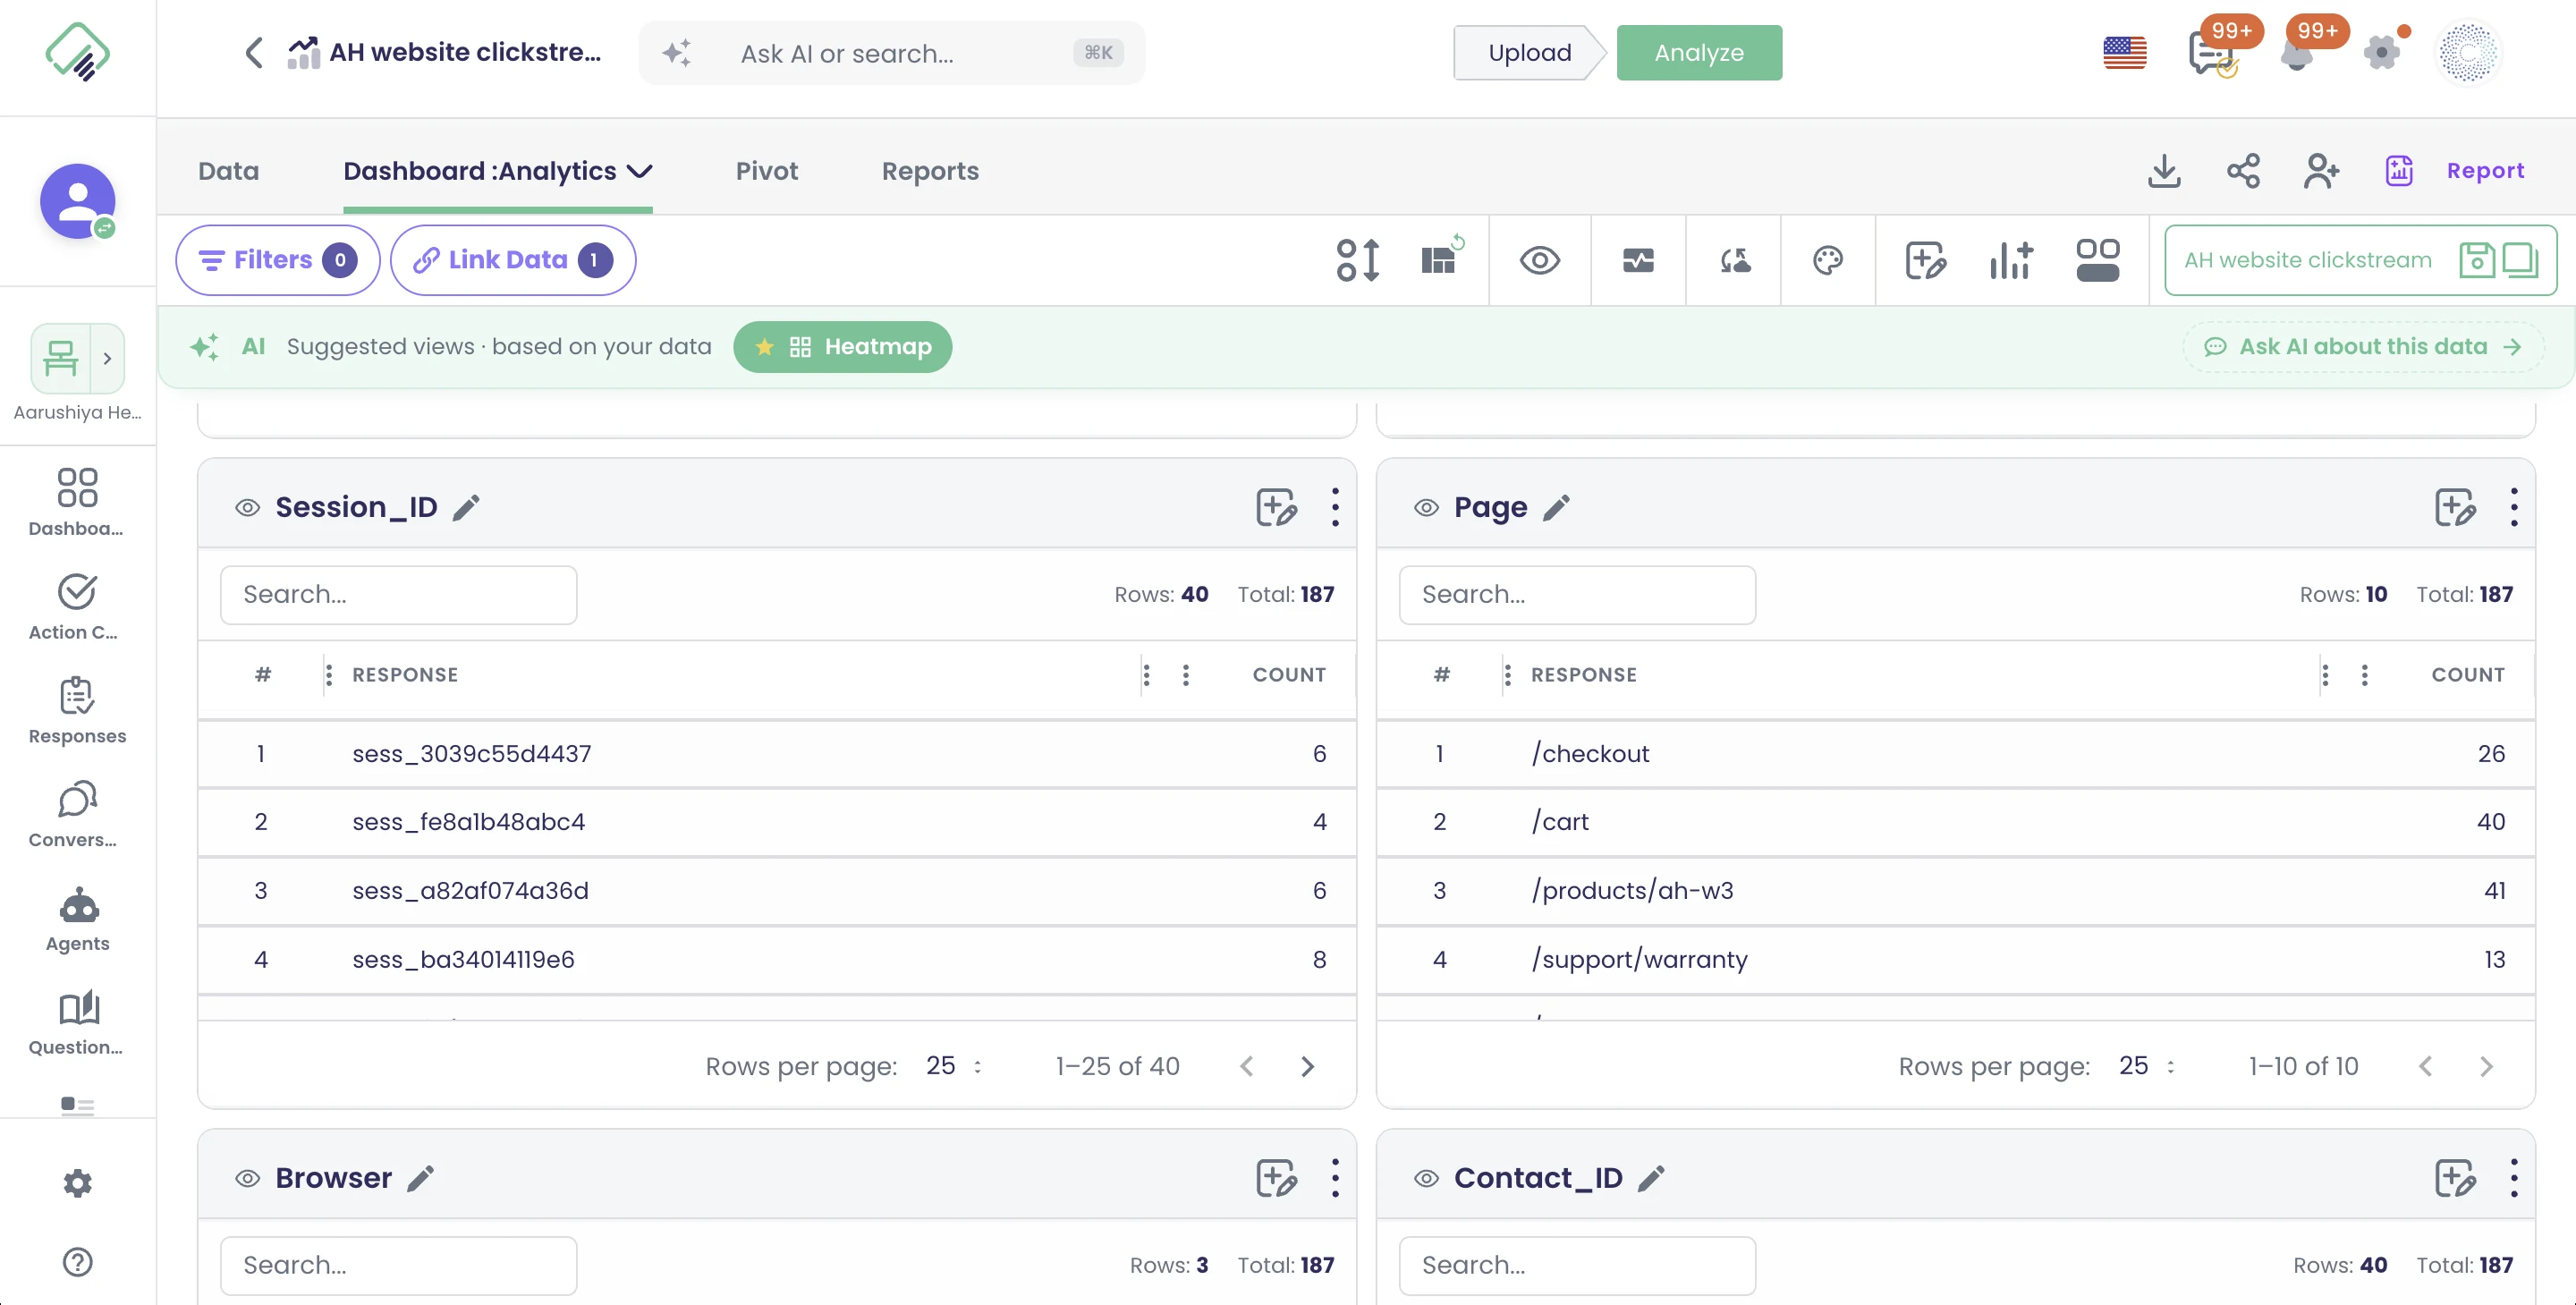Open rows per page dropdown in Page card

pos(2146,1066)
